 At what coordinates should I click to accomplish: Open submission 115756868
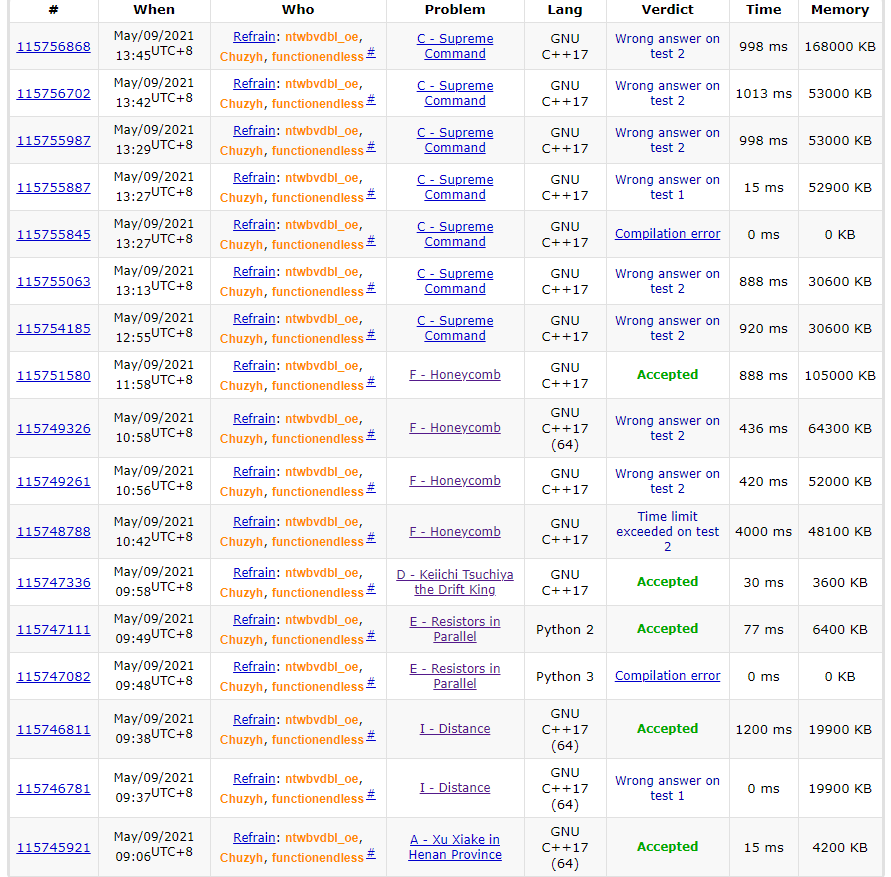point(53,47)
